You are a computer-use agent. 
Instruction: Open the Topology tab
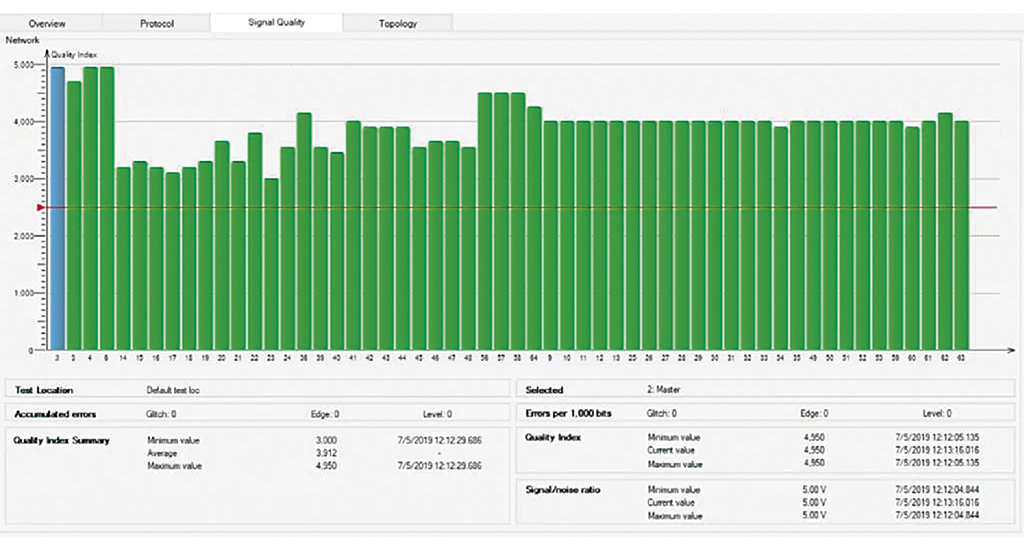pyautogui.click(x=398, y=23)
